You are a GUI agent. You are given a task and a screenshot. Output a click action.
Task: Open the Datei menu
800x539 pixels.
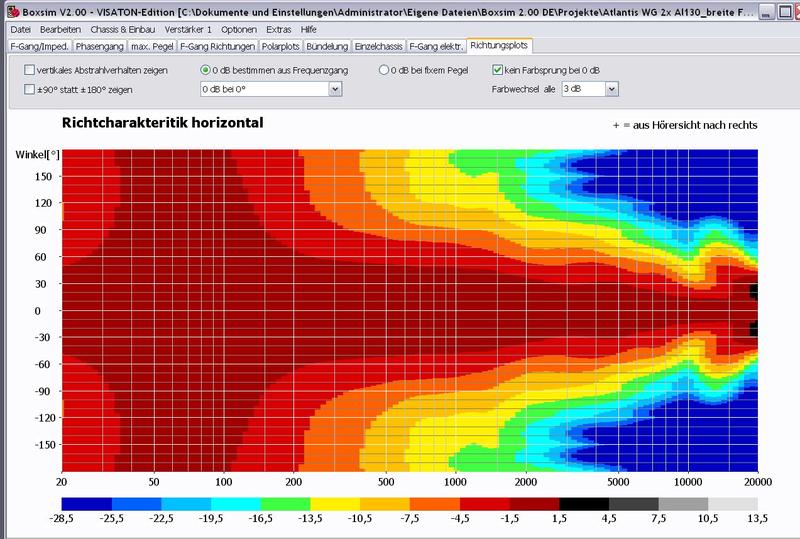[20, 31]
